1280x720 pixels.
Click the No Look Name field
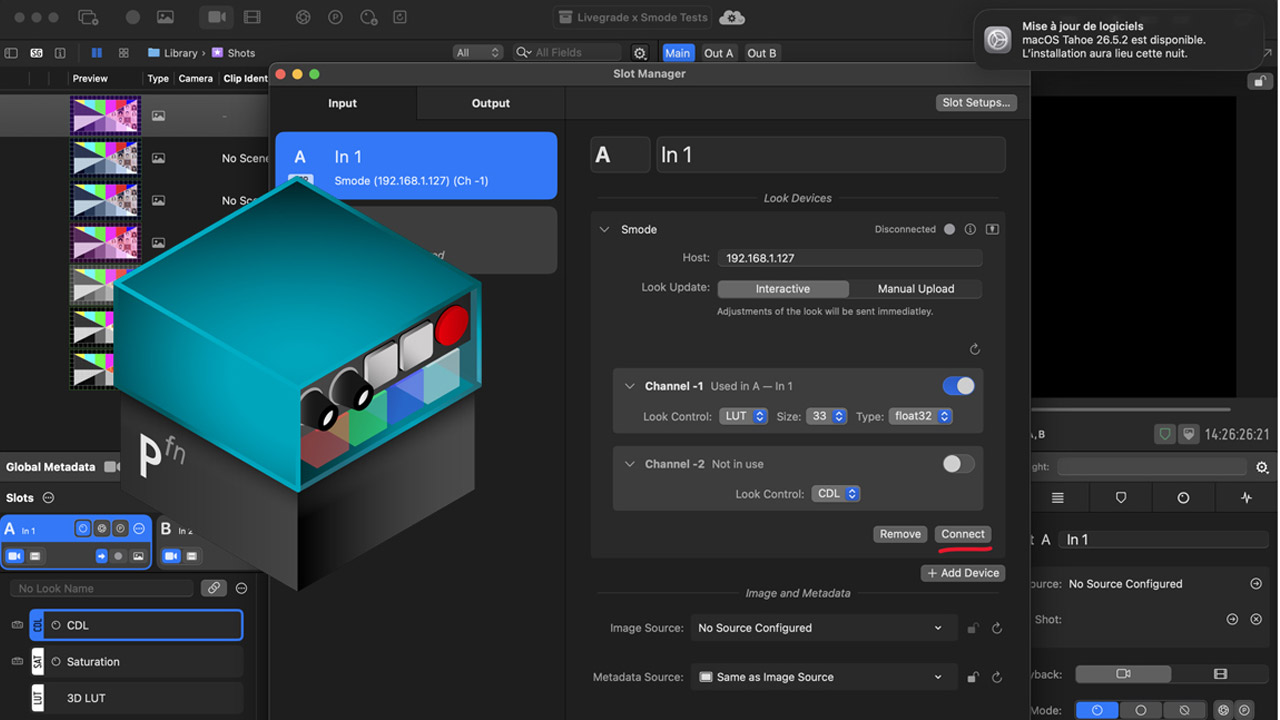pos(102,589)
